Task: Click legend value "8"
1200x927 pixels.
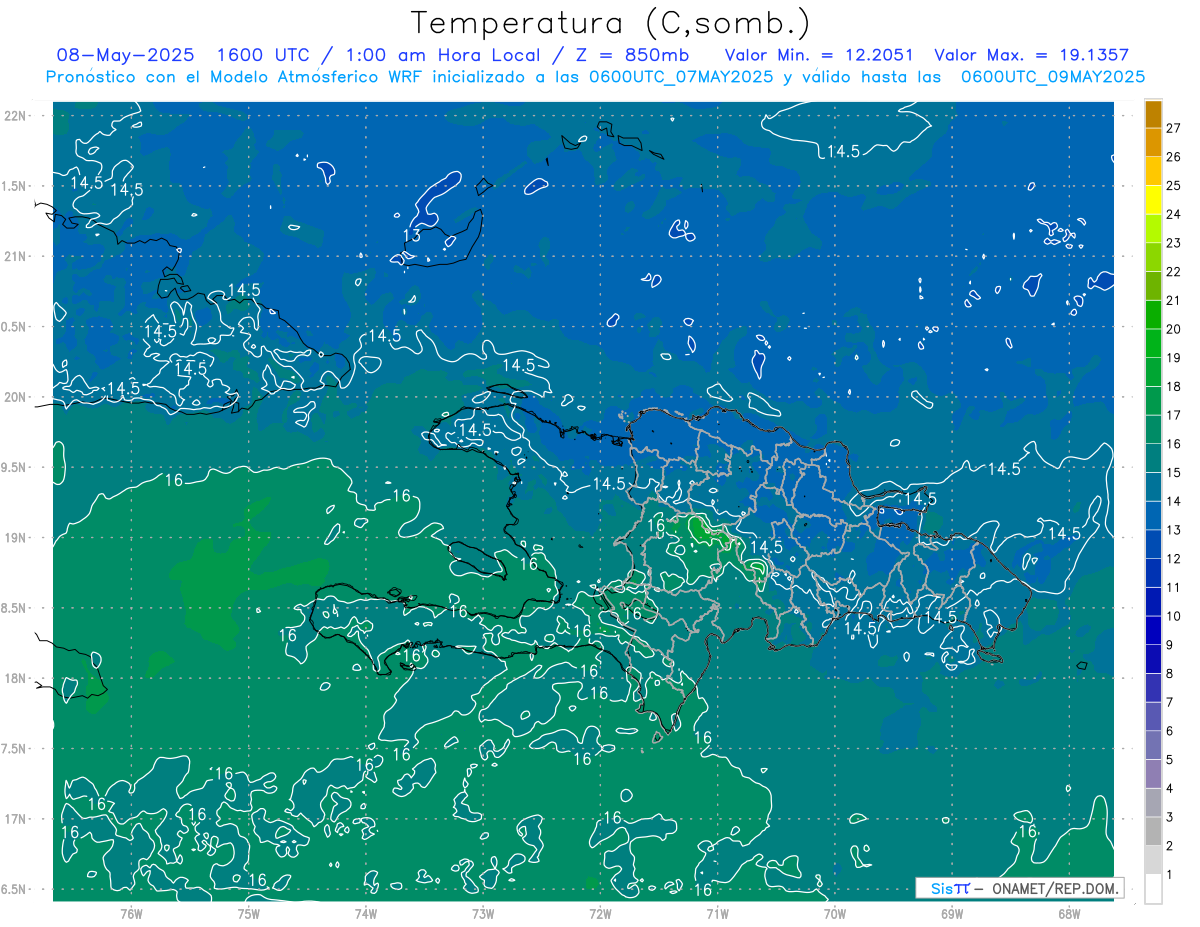Action: [1170, 673]
